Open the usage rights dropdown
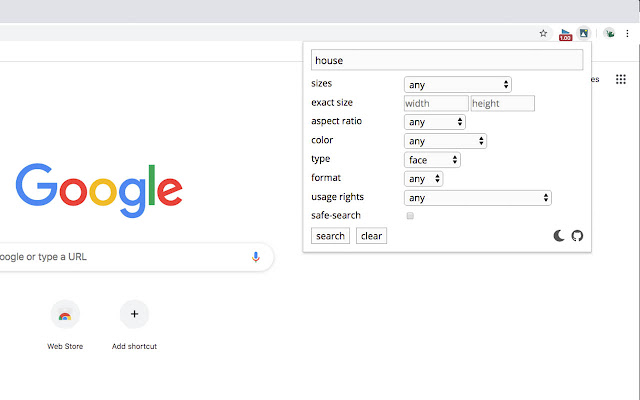Viewport: 640px width, 400px height. click(x=478, y=198)
